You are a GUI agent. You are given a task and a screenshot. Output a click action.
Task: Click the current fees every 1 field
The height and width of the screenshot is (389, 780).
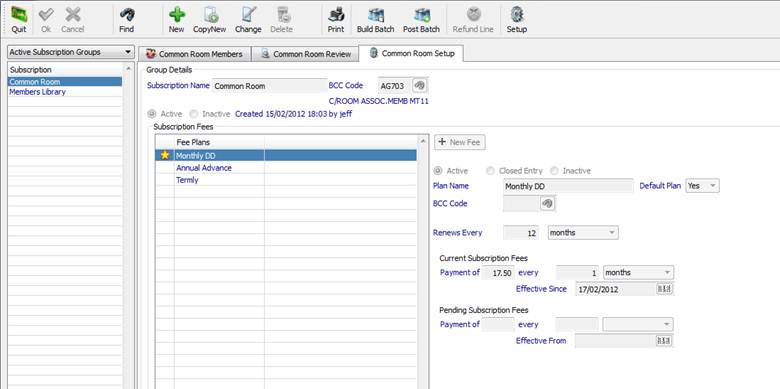coord(578,273)
